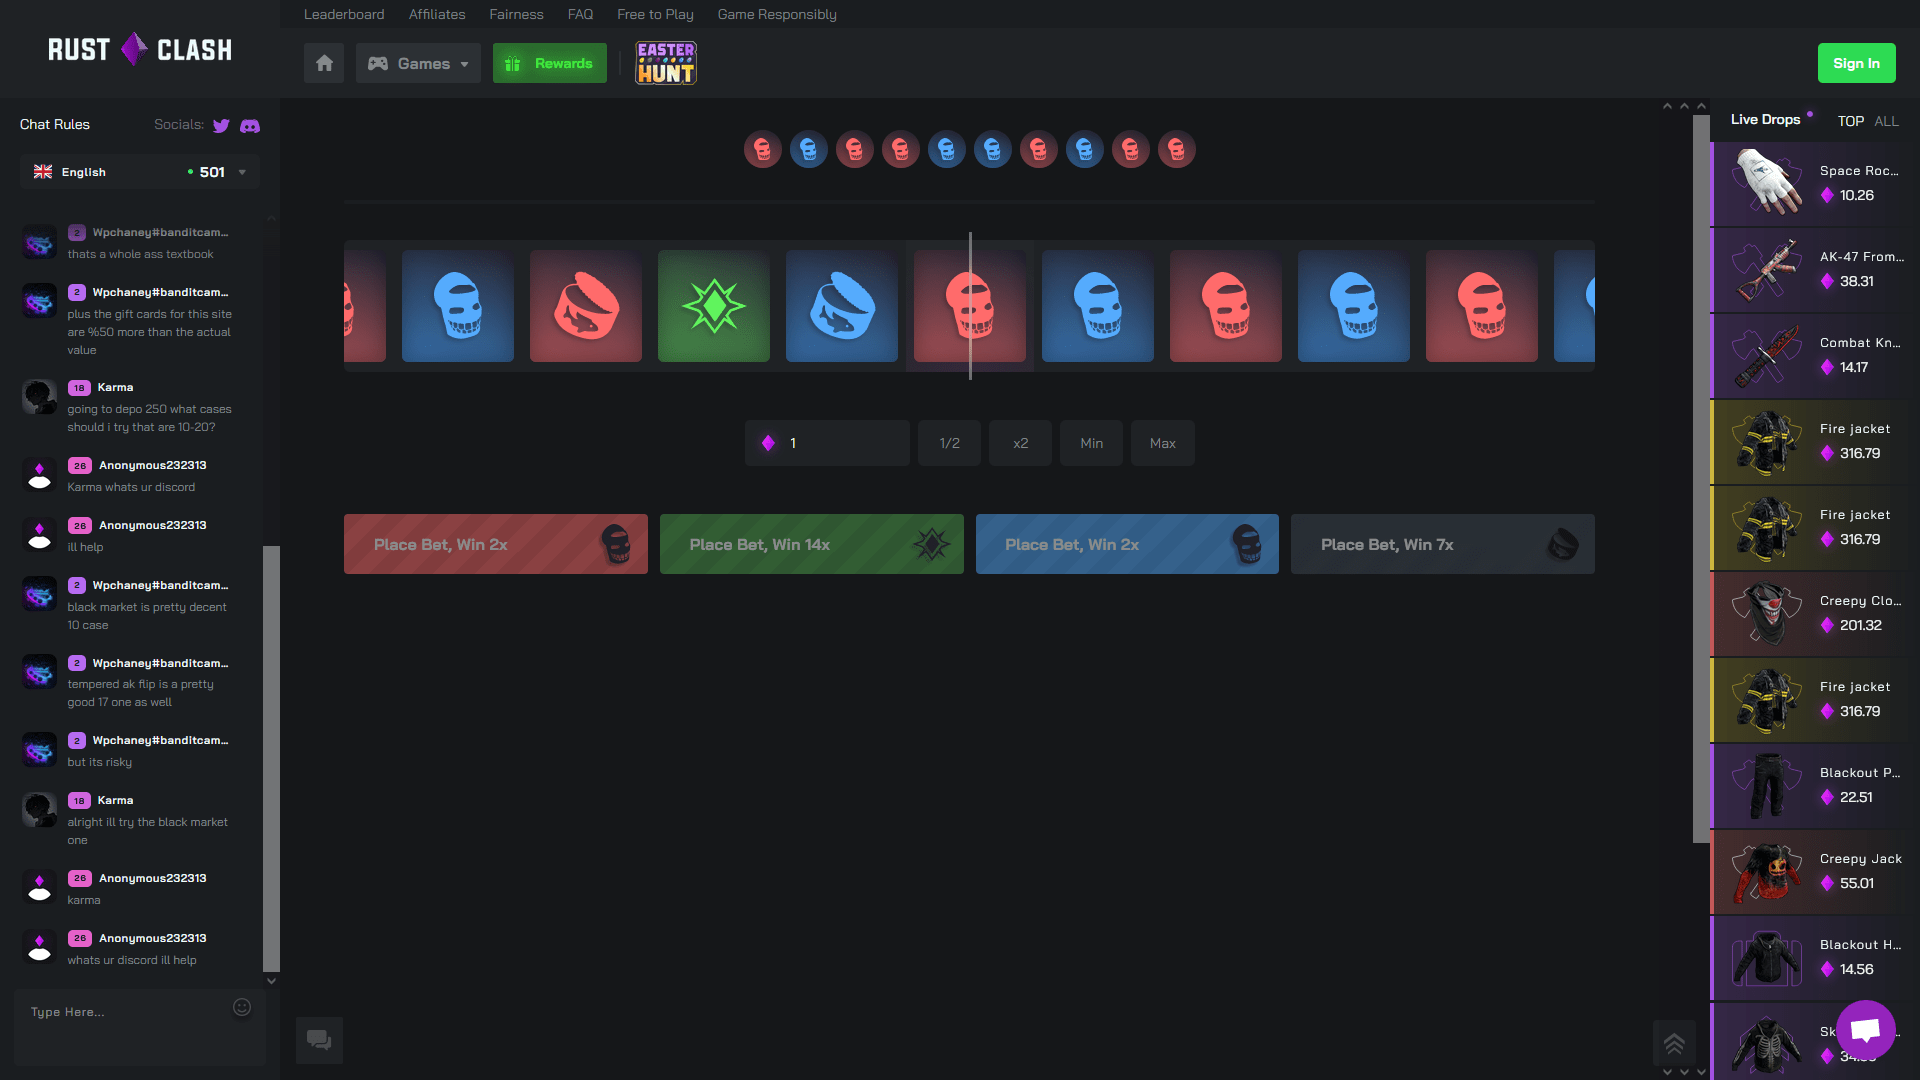Open the Fairness page from the top menu

click(516, 14)
